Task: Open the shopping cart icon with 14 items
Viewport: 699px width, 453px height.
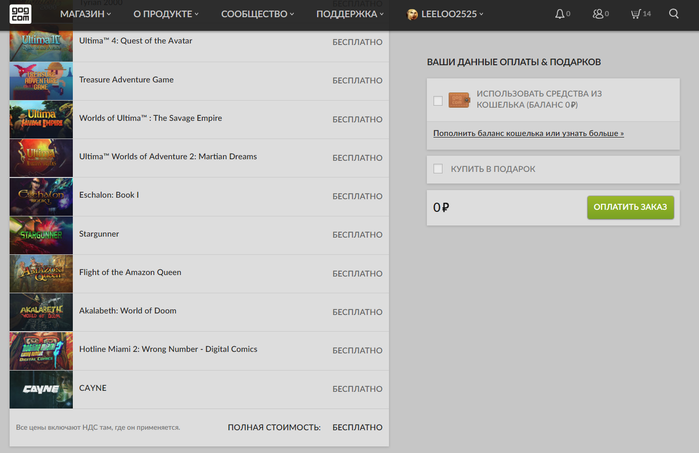Action: tap(636, 14)
